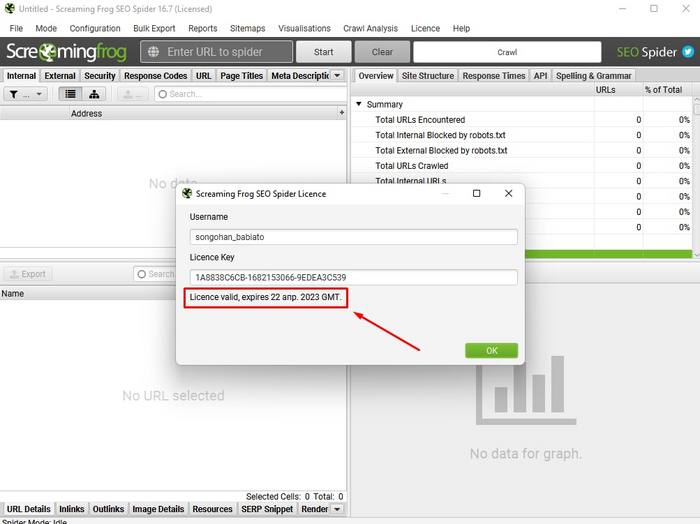Select the Internal tab
Image resolution: width=700 pixels, height=524 pixels.
pyautogui.click(x=21, y=76)
